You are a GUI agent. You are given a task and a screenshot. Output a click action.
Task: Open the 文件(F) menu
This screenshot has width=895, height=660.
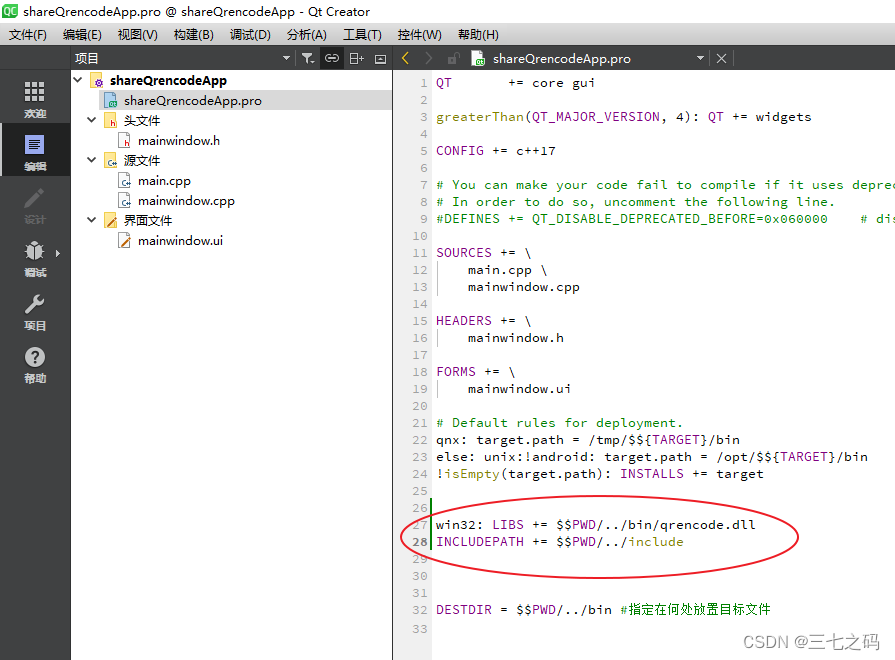[27, 35]
